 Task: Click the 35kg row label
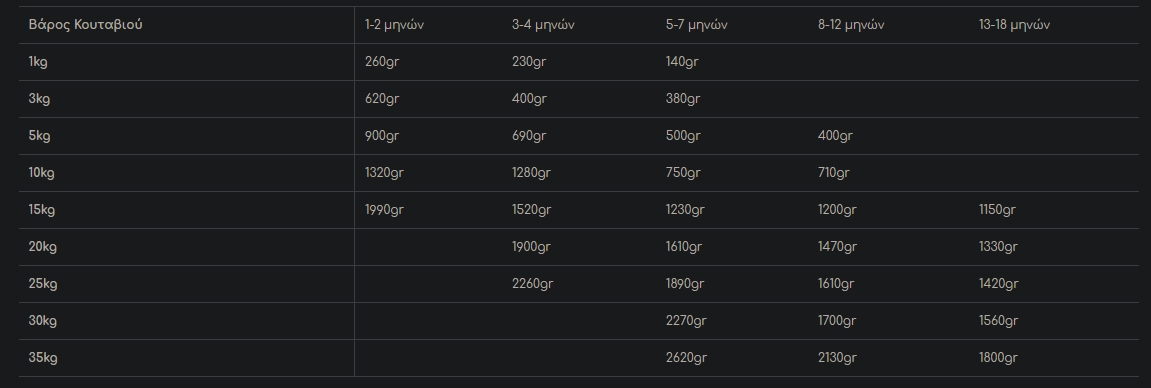(x=43, y=358)
